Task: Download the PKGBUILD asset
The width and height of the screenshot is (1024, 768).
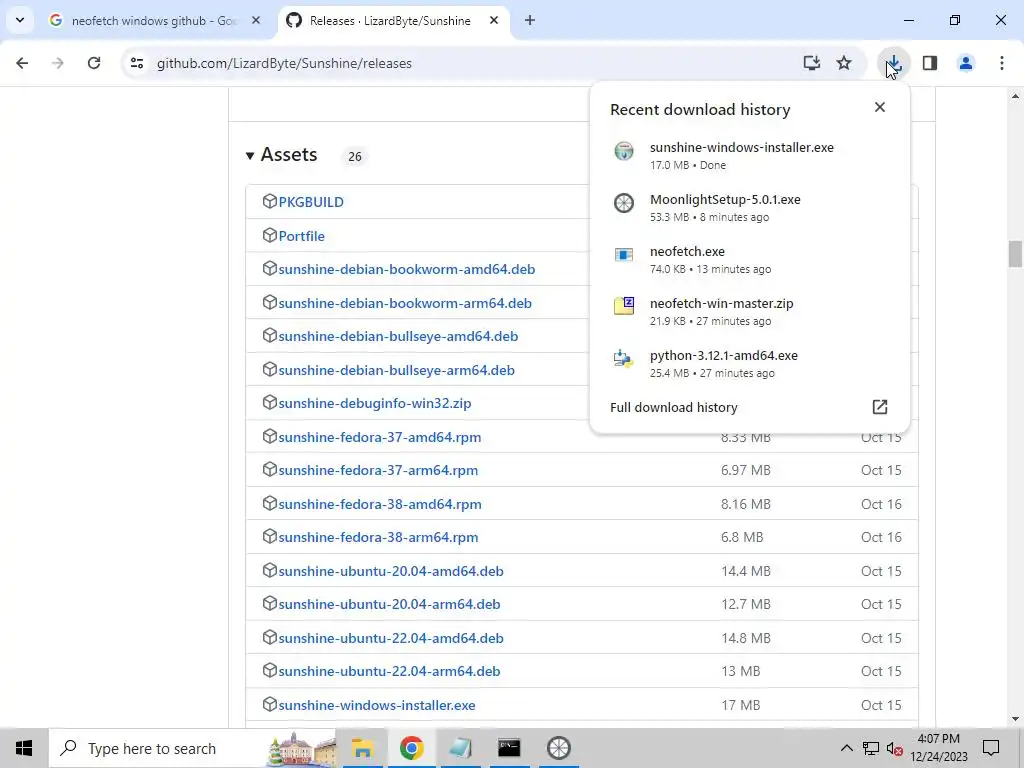Action: (311, 202)
